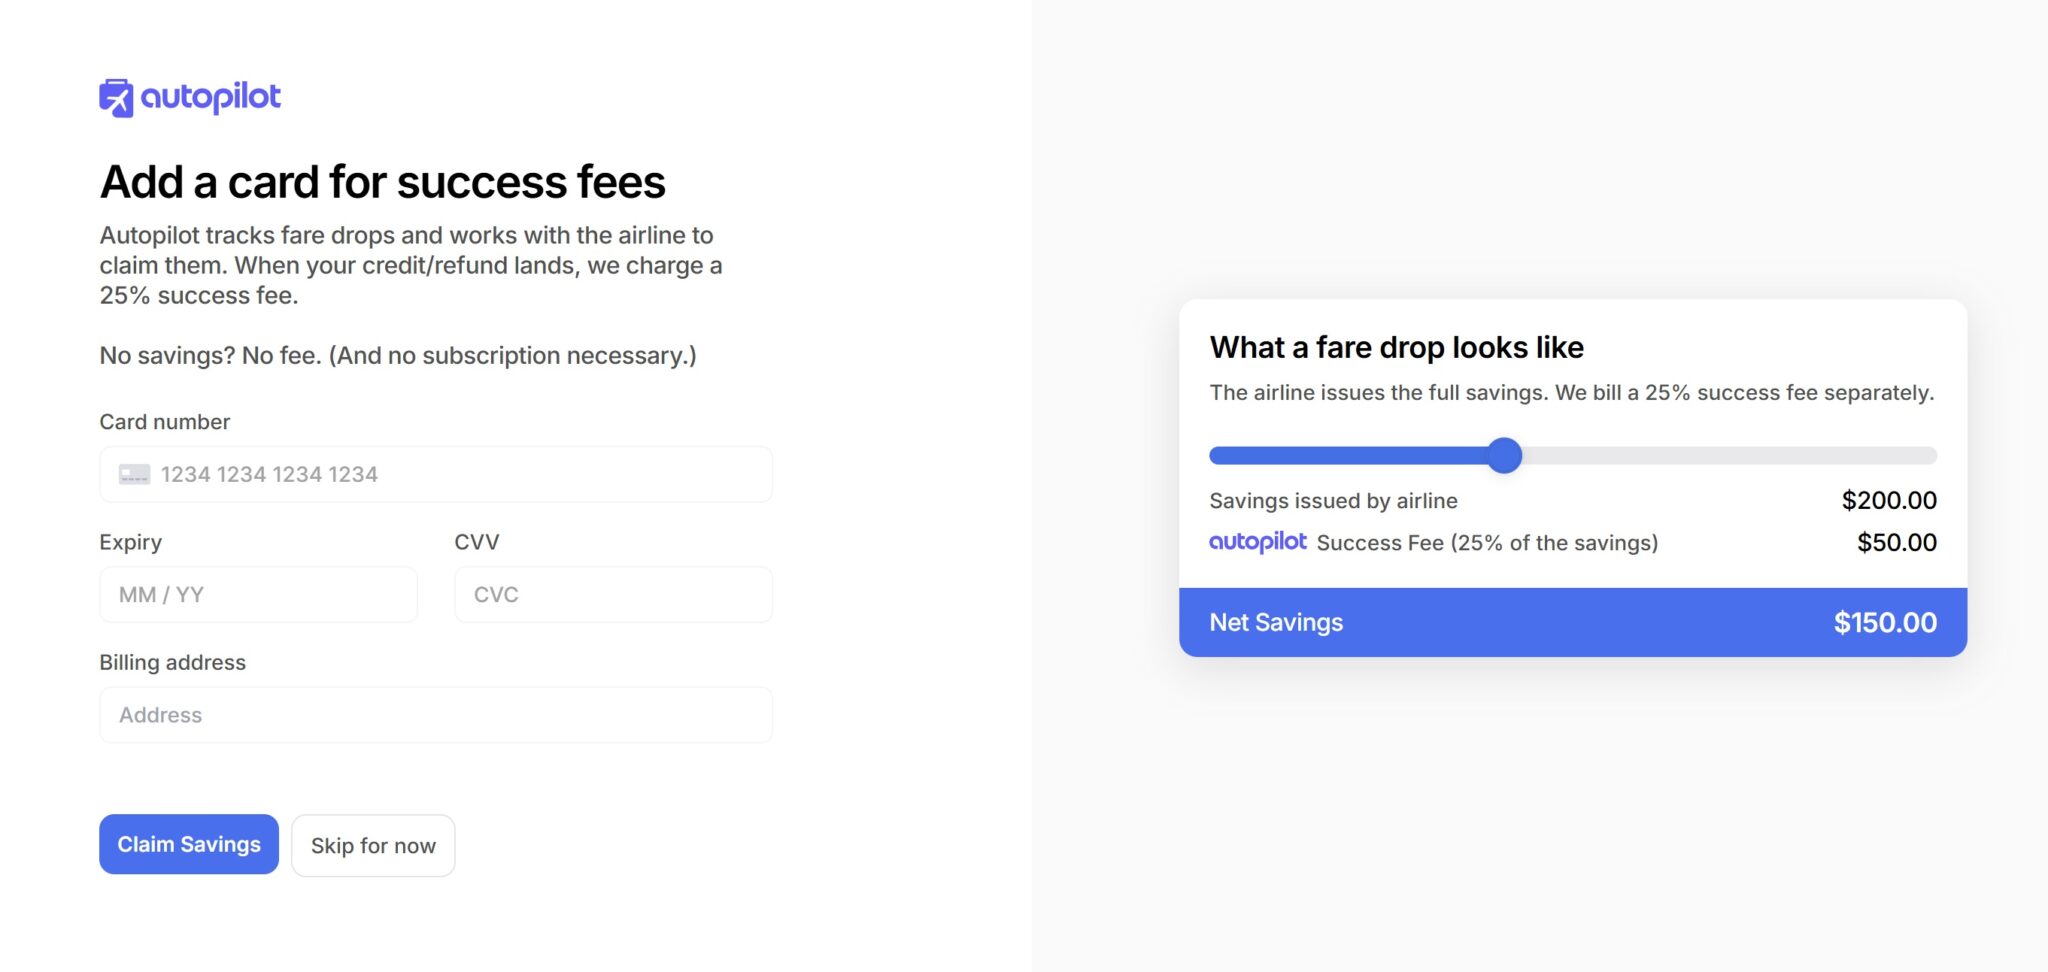2048x972 pixels.
Task: Click the 'Savings issued by airline' label
Action: (x=1333, y=501)
